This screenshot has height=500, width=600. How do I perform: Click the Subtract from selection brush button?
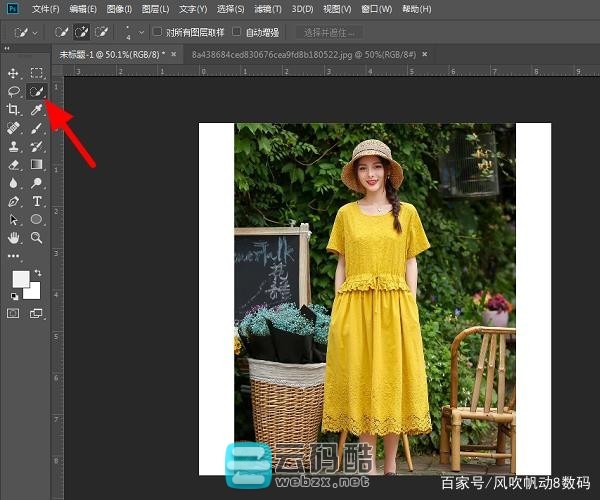(x=101, y=32)
